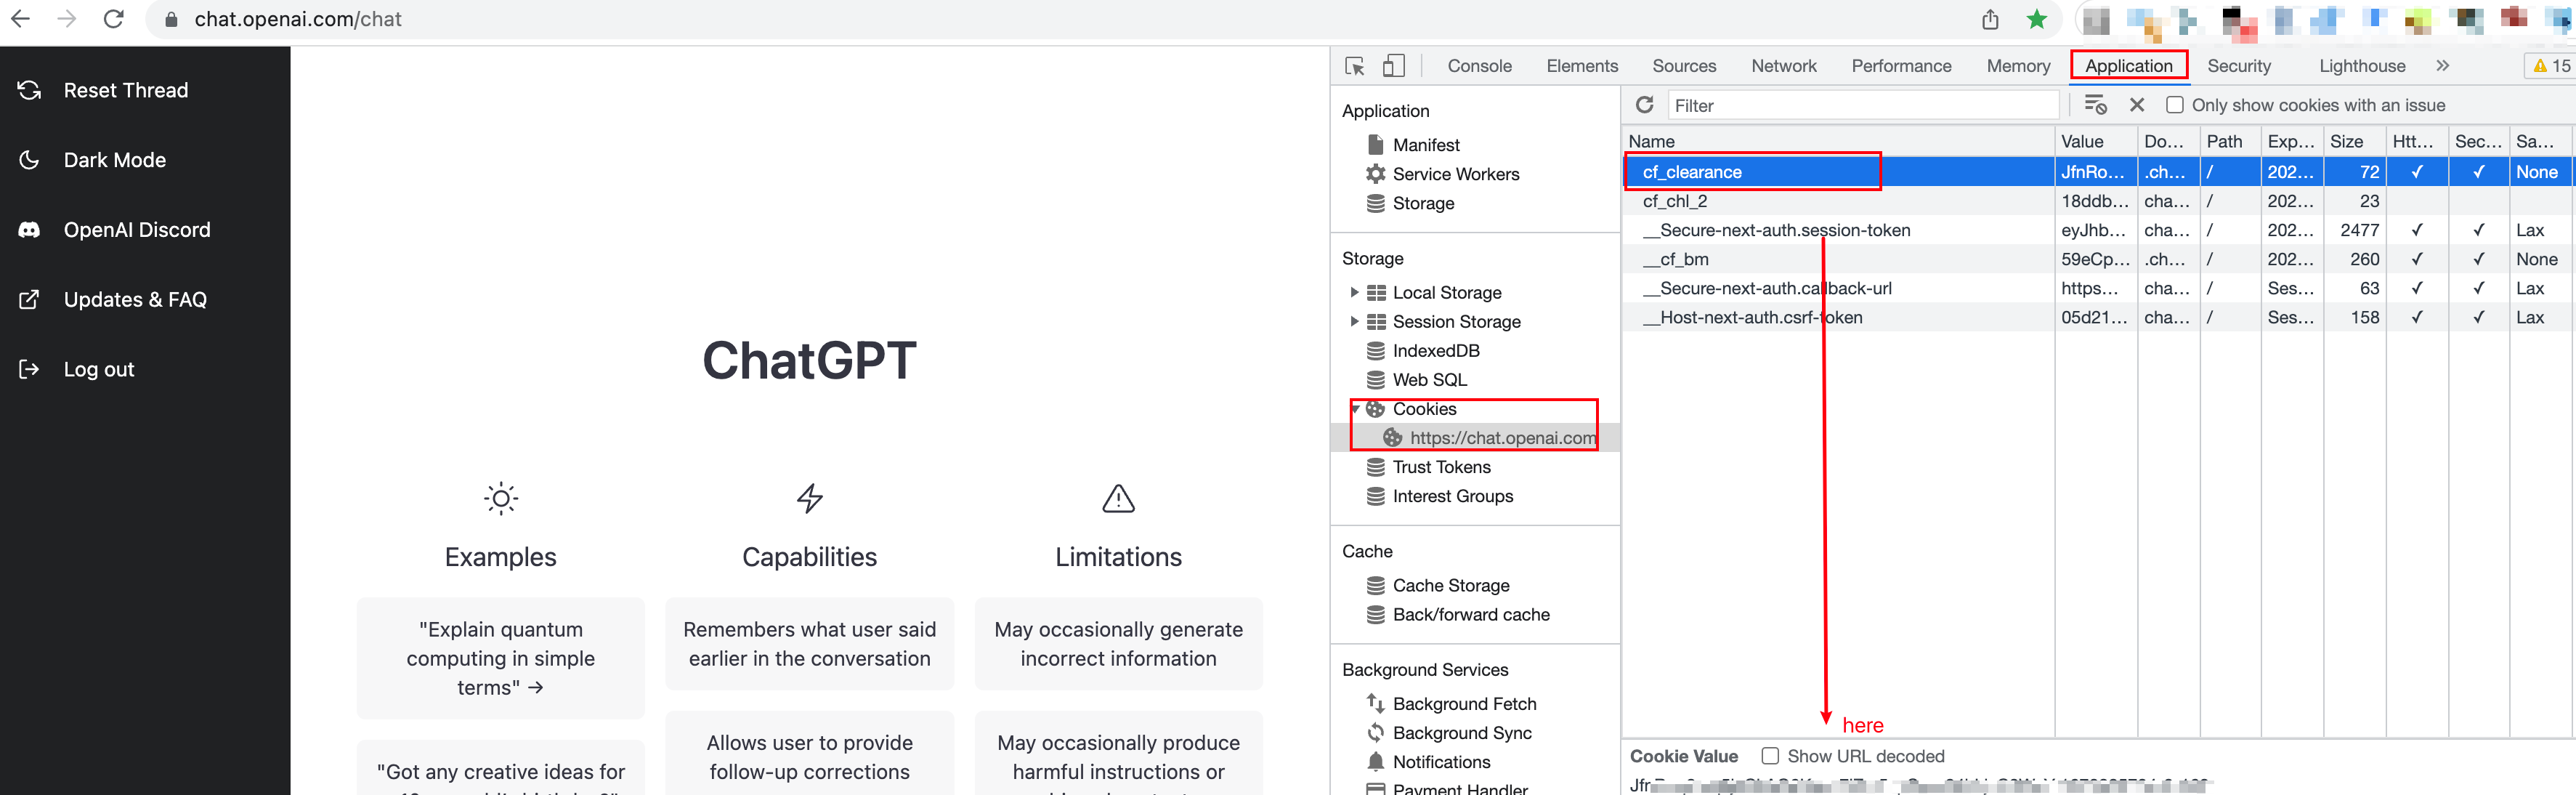This screenshot has height=795, width=2576.
Task: Open the OpenAI Discord link
Action: [136, 230]
